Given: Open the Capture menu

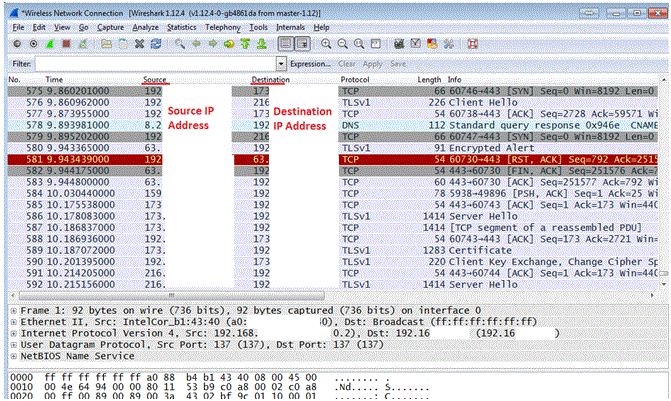Looking at the screenshot, I should coord(110,27).
